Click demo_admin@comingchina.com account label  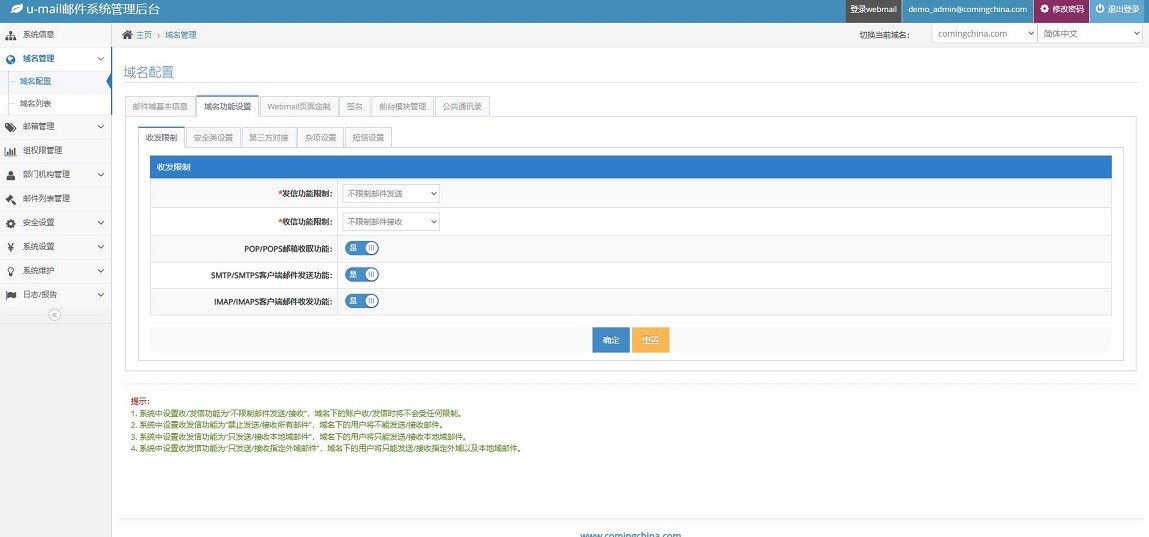(x=967, y=10)
